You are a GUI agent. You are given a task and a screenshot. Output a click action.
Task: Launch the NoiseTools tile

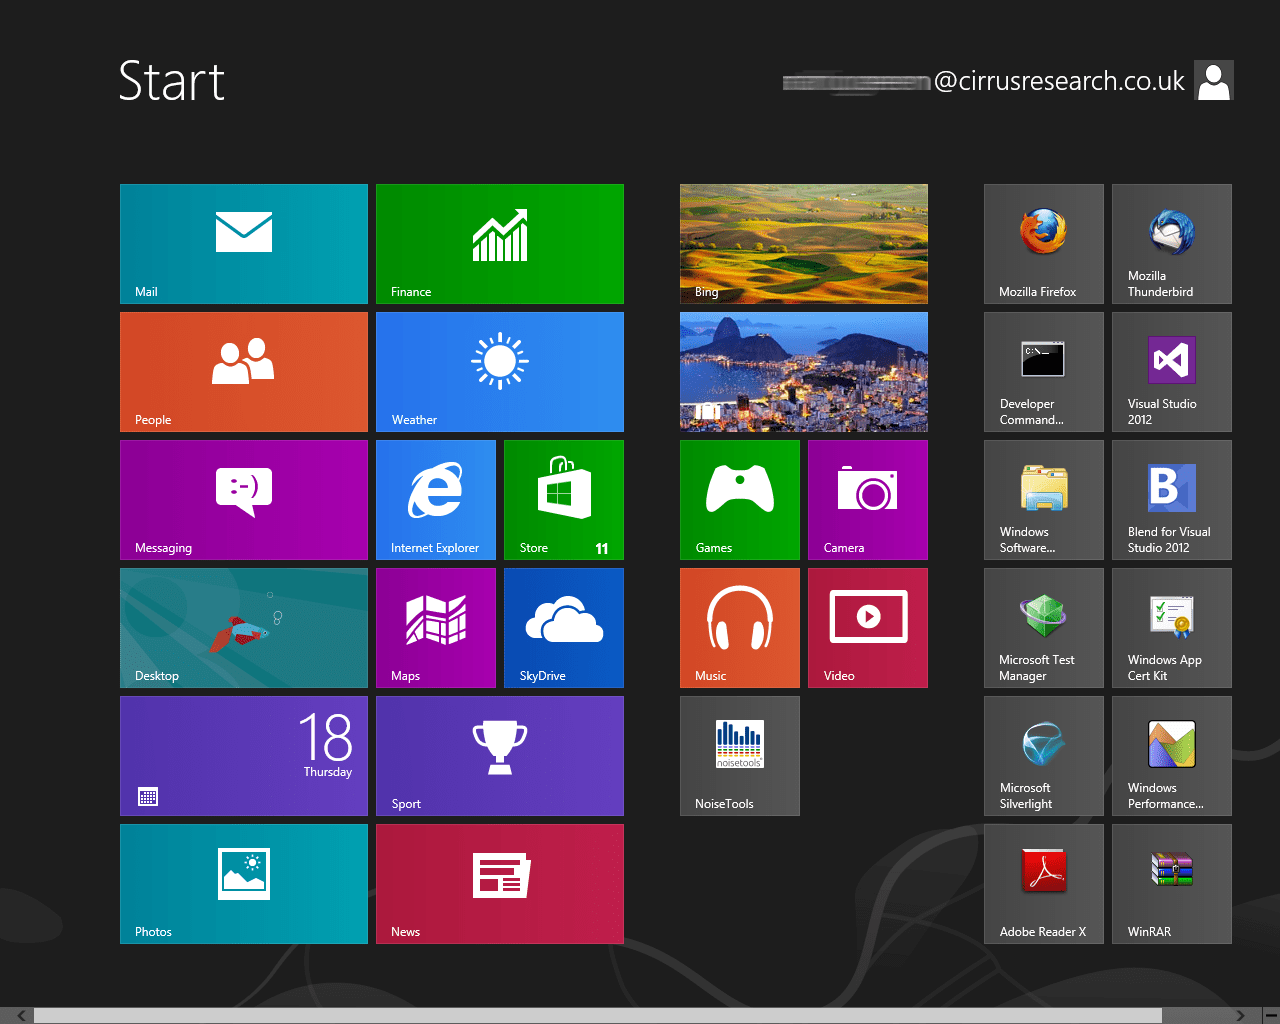(740, 756)
